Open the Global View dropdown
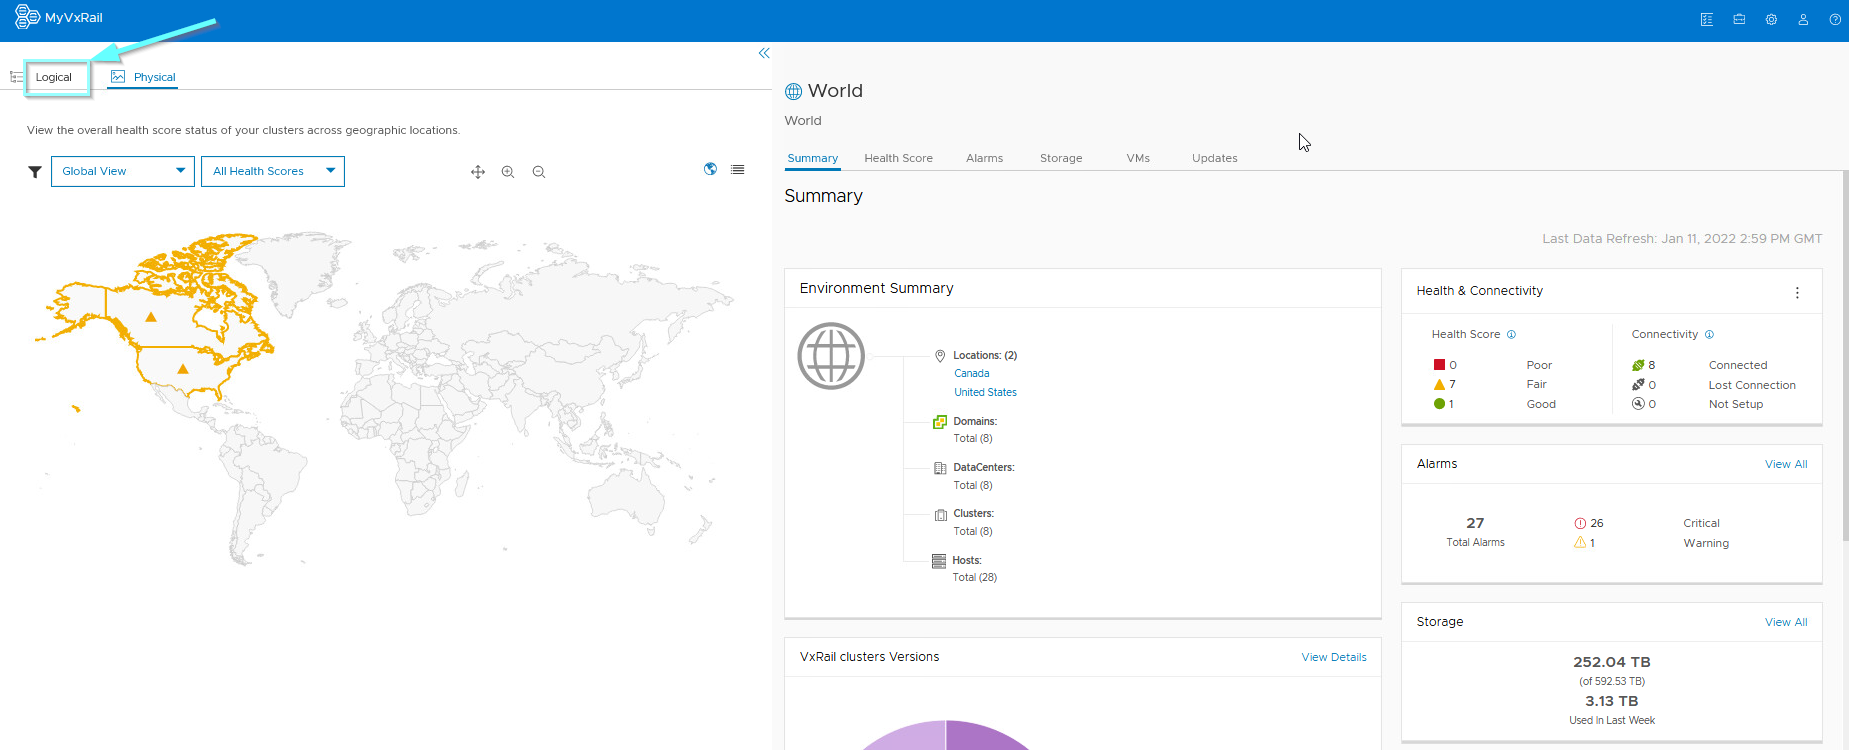Viewport: 1849px width, 750px height. tap(123, 171)
